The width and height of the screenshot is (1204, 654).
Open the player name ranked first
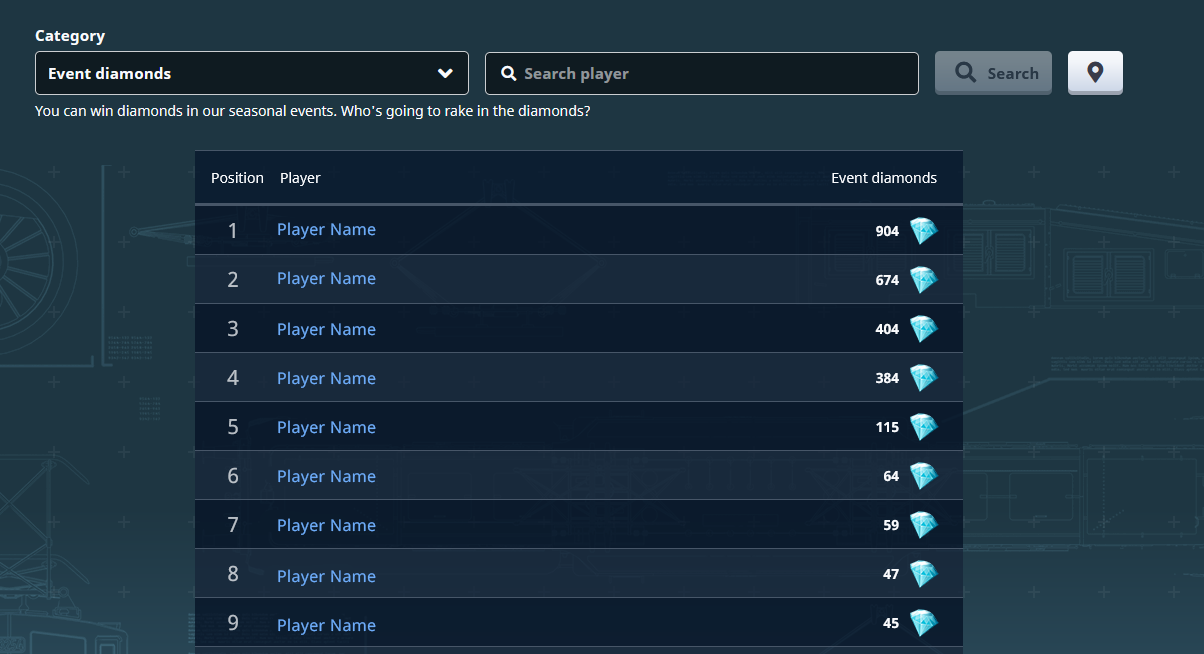click(x=326, y=230)
